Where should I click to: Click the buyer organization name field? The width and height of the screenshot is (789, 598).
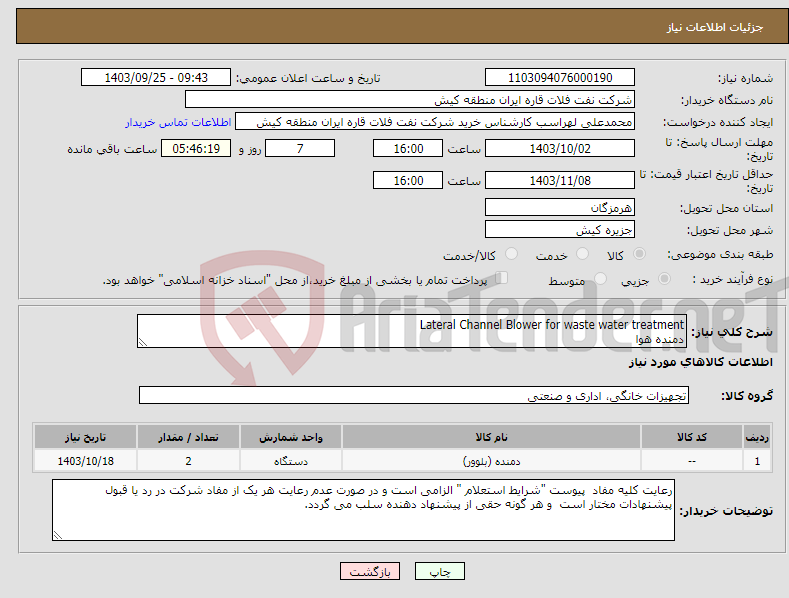410,100
